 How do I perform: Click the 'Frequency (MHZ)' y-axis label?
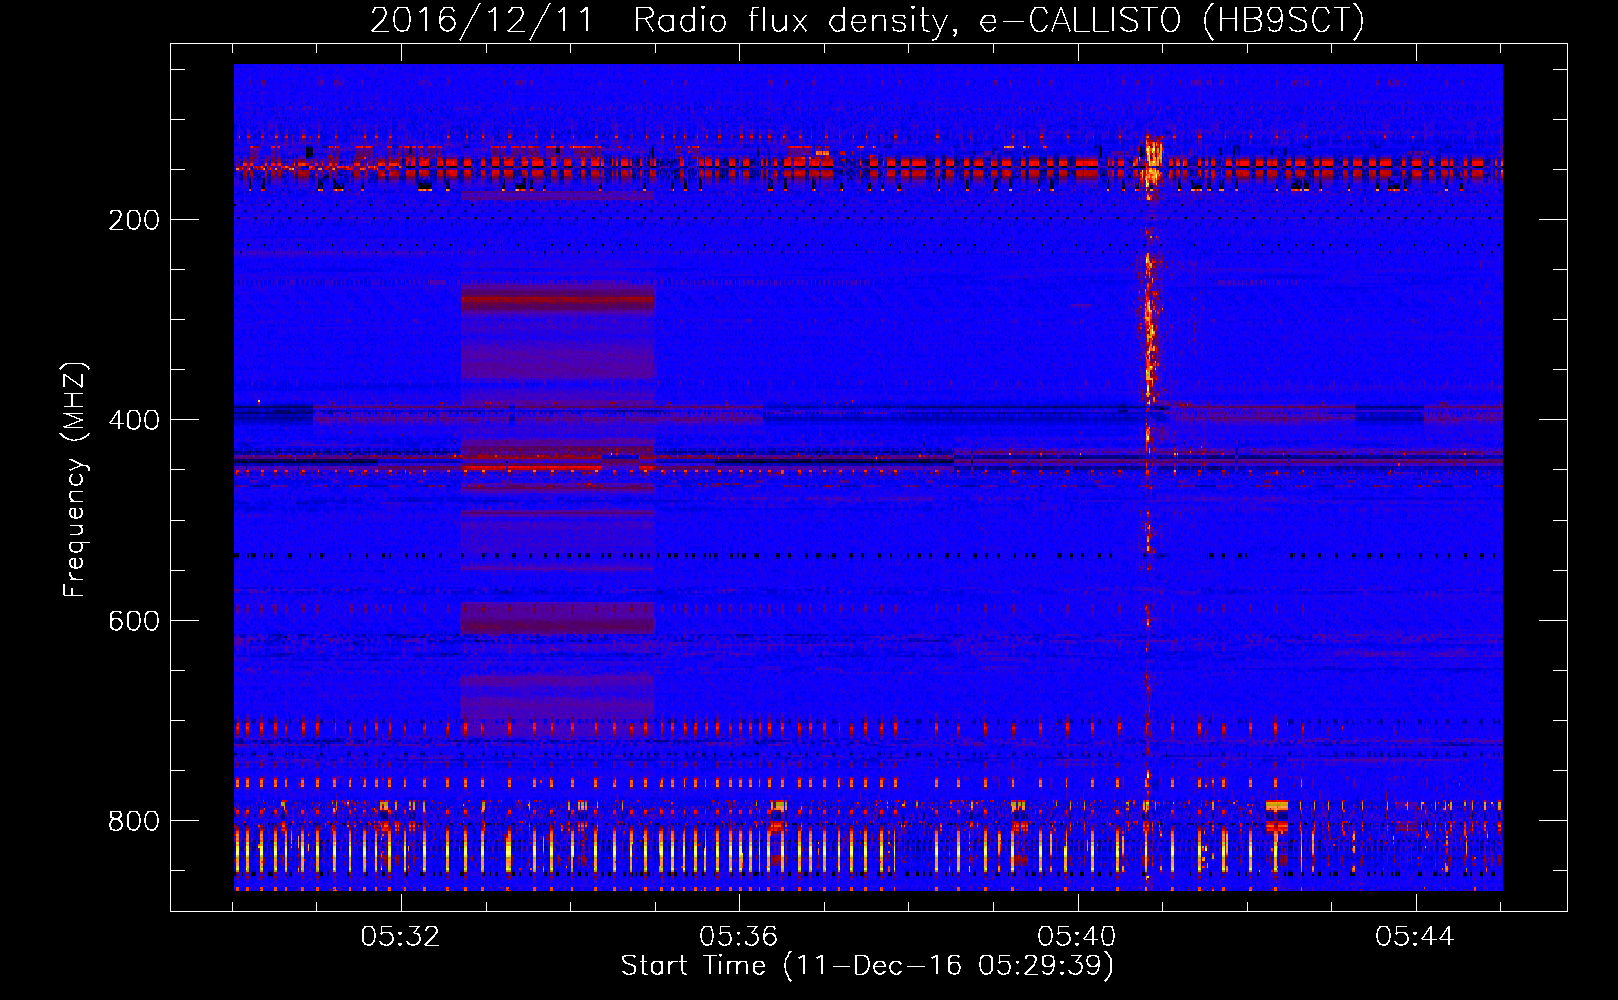[x=75, y=479]
